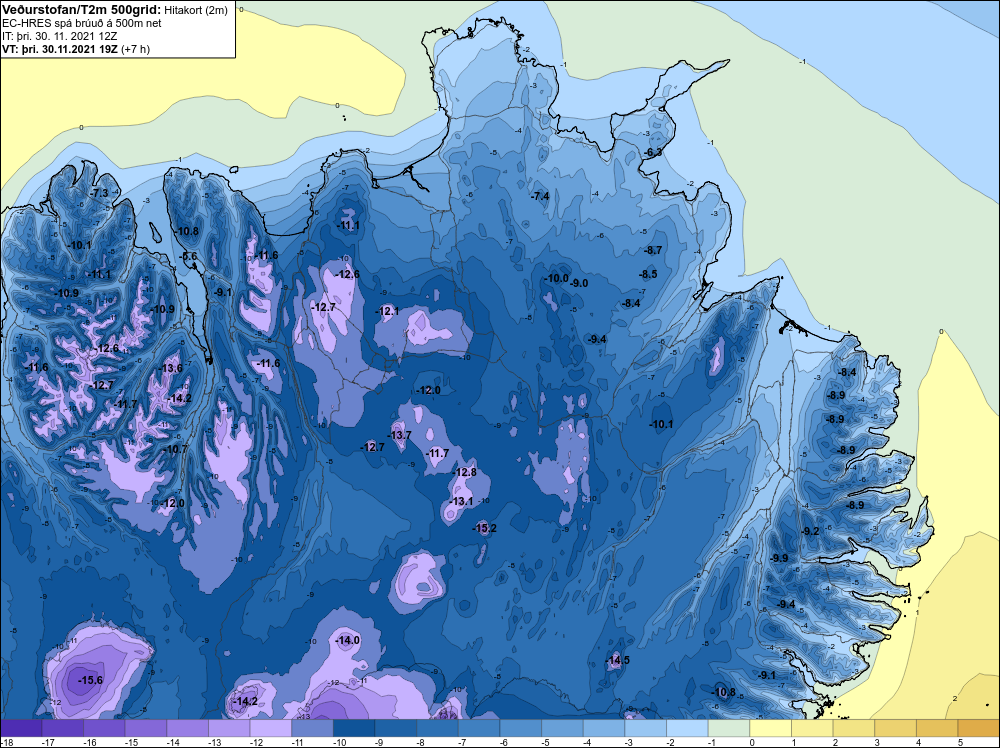Click the -15.2 temperature value
Screen dimensions: 1000x748
pos(484,528)
